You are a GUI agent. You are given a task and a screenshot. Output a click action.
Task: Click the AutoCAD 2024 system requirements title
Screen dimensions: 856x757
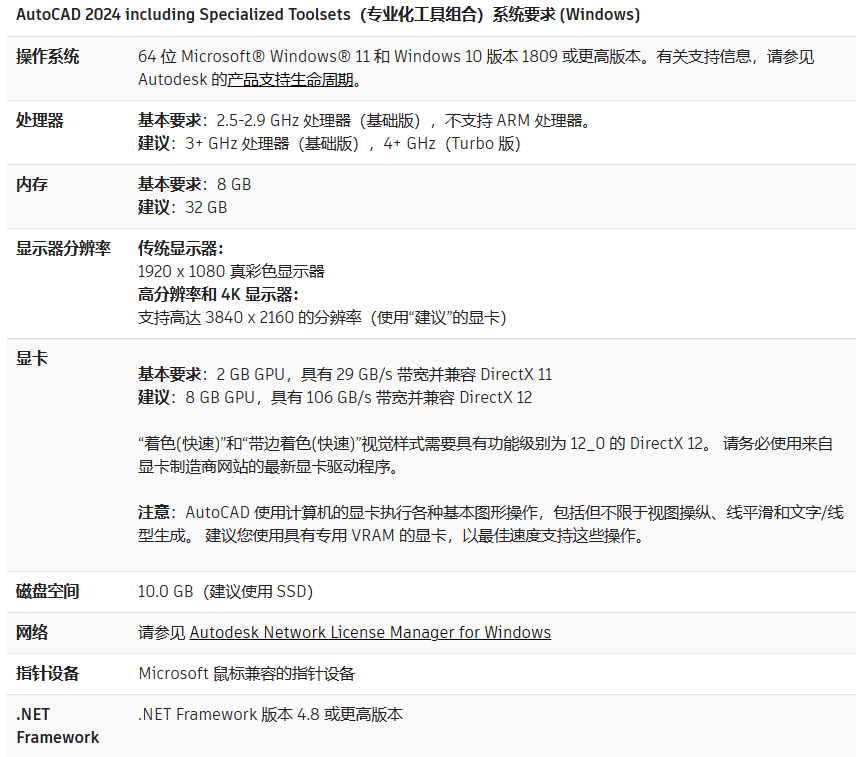click(x=328, y=15)
